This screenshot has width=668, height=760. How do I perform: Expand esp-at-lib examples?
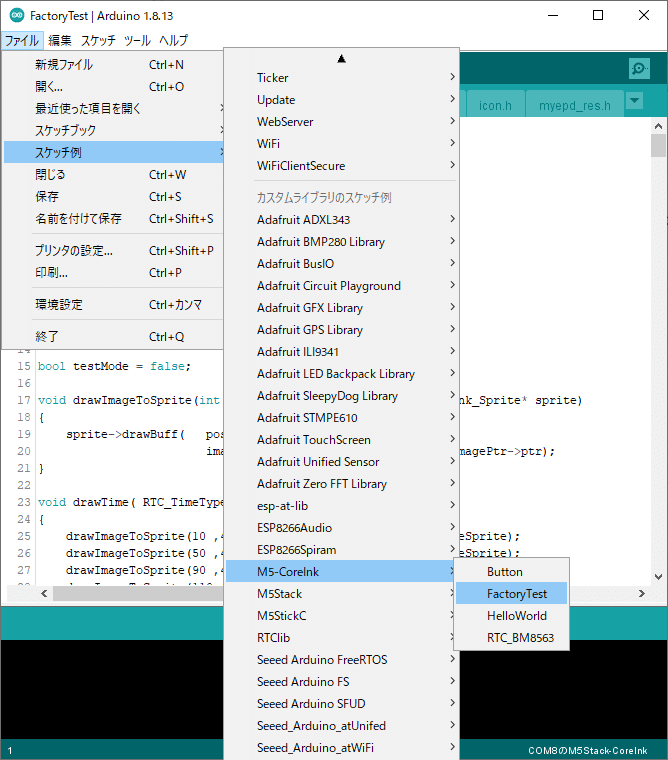341,506
